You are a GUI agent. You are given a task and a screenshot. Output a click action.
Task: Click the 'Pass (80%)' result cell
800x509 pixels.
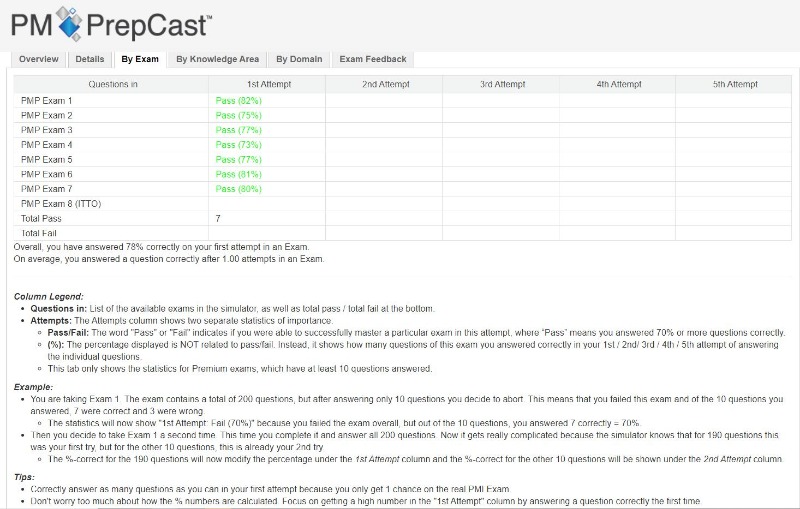tap(238, 189)
